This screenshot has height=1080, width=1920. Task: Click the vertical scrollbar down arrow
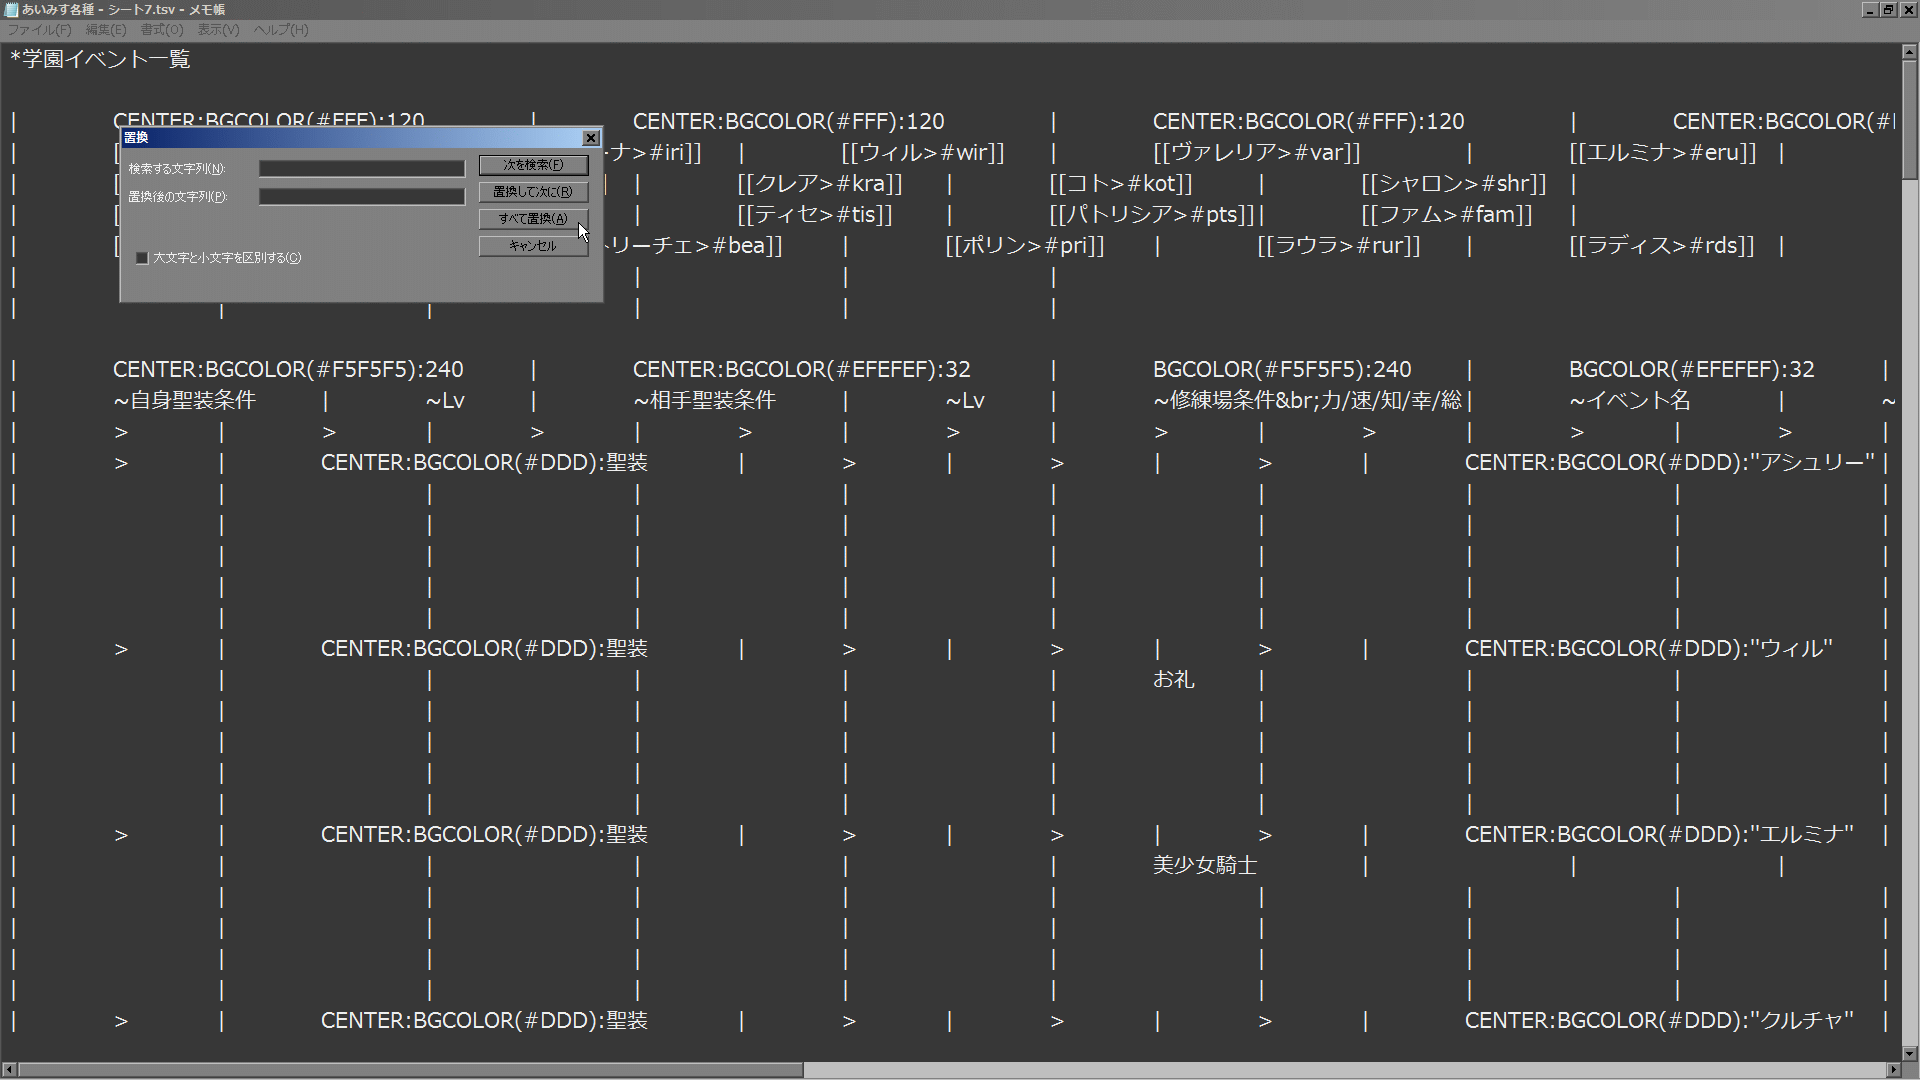pyautogui.click(x=1908, y=1054)
